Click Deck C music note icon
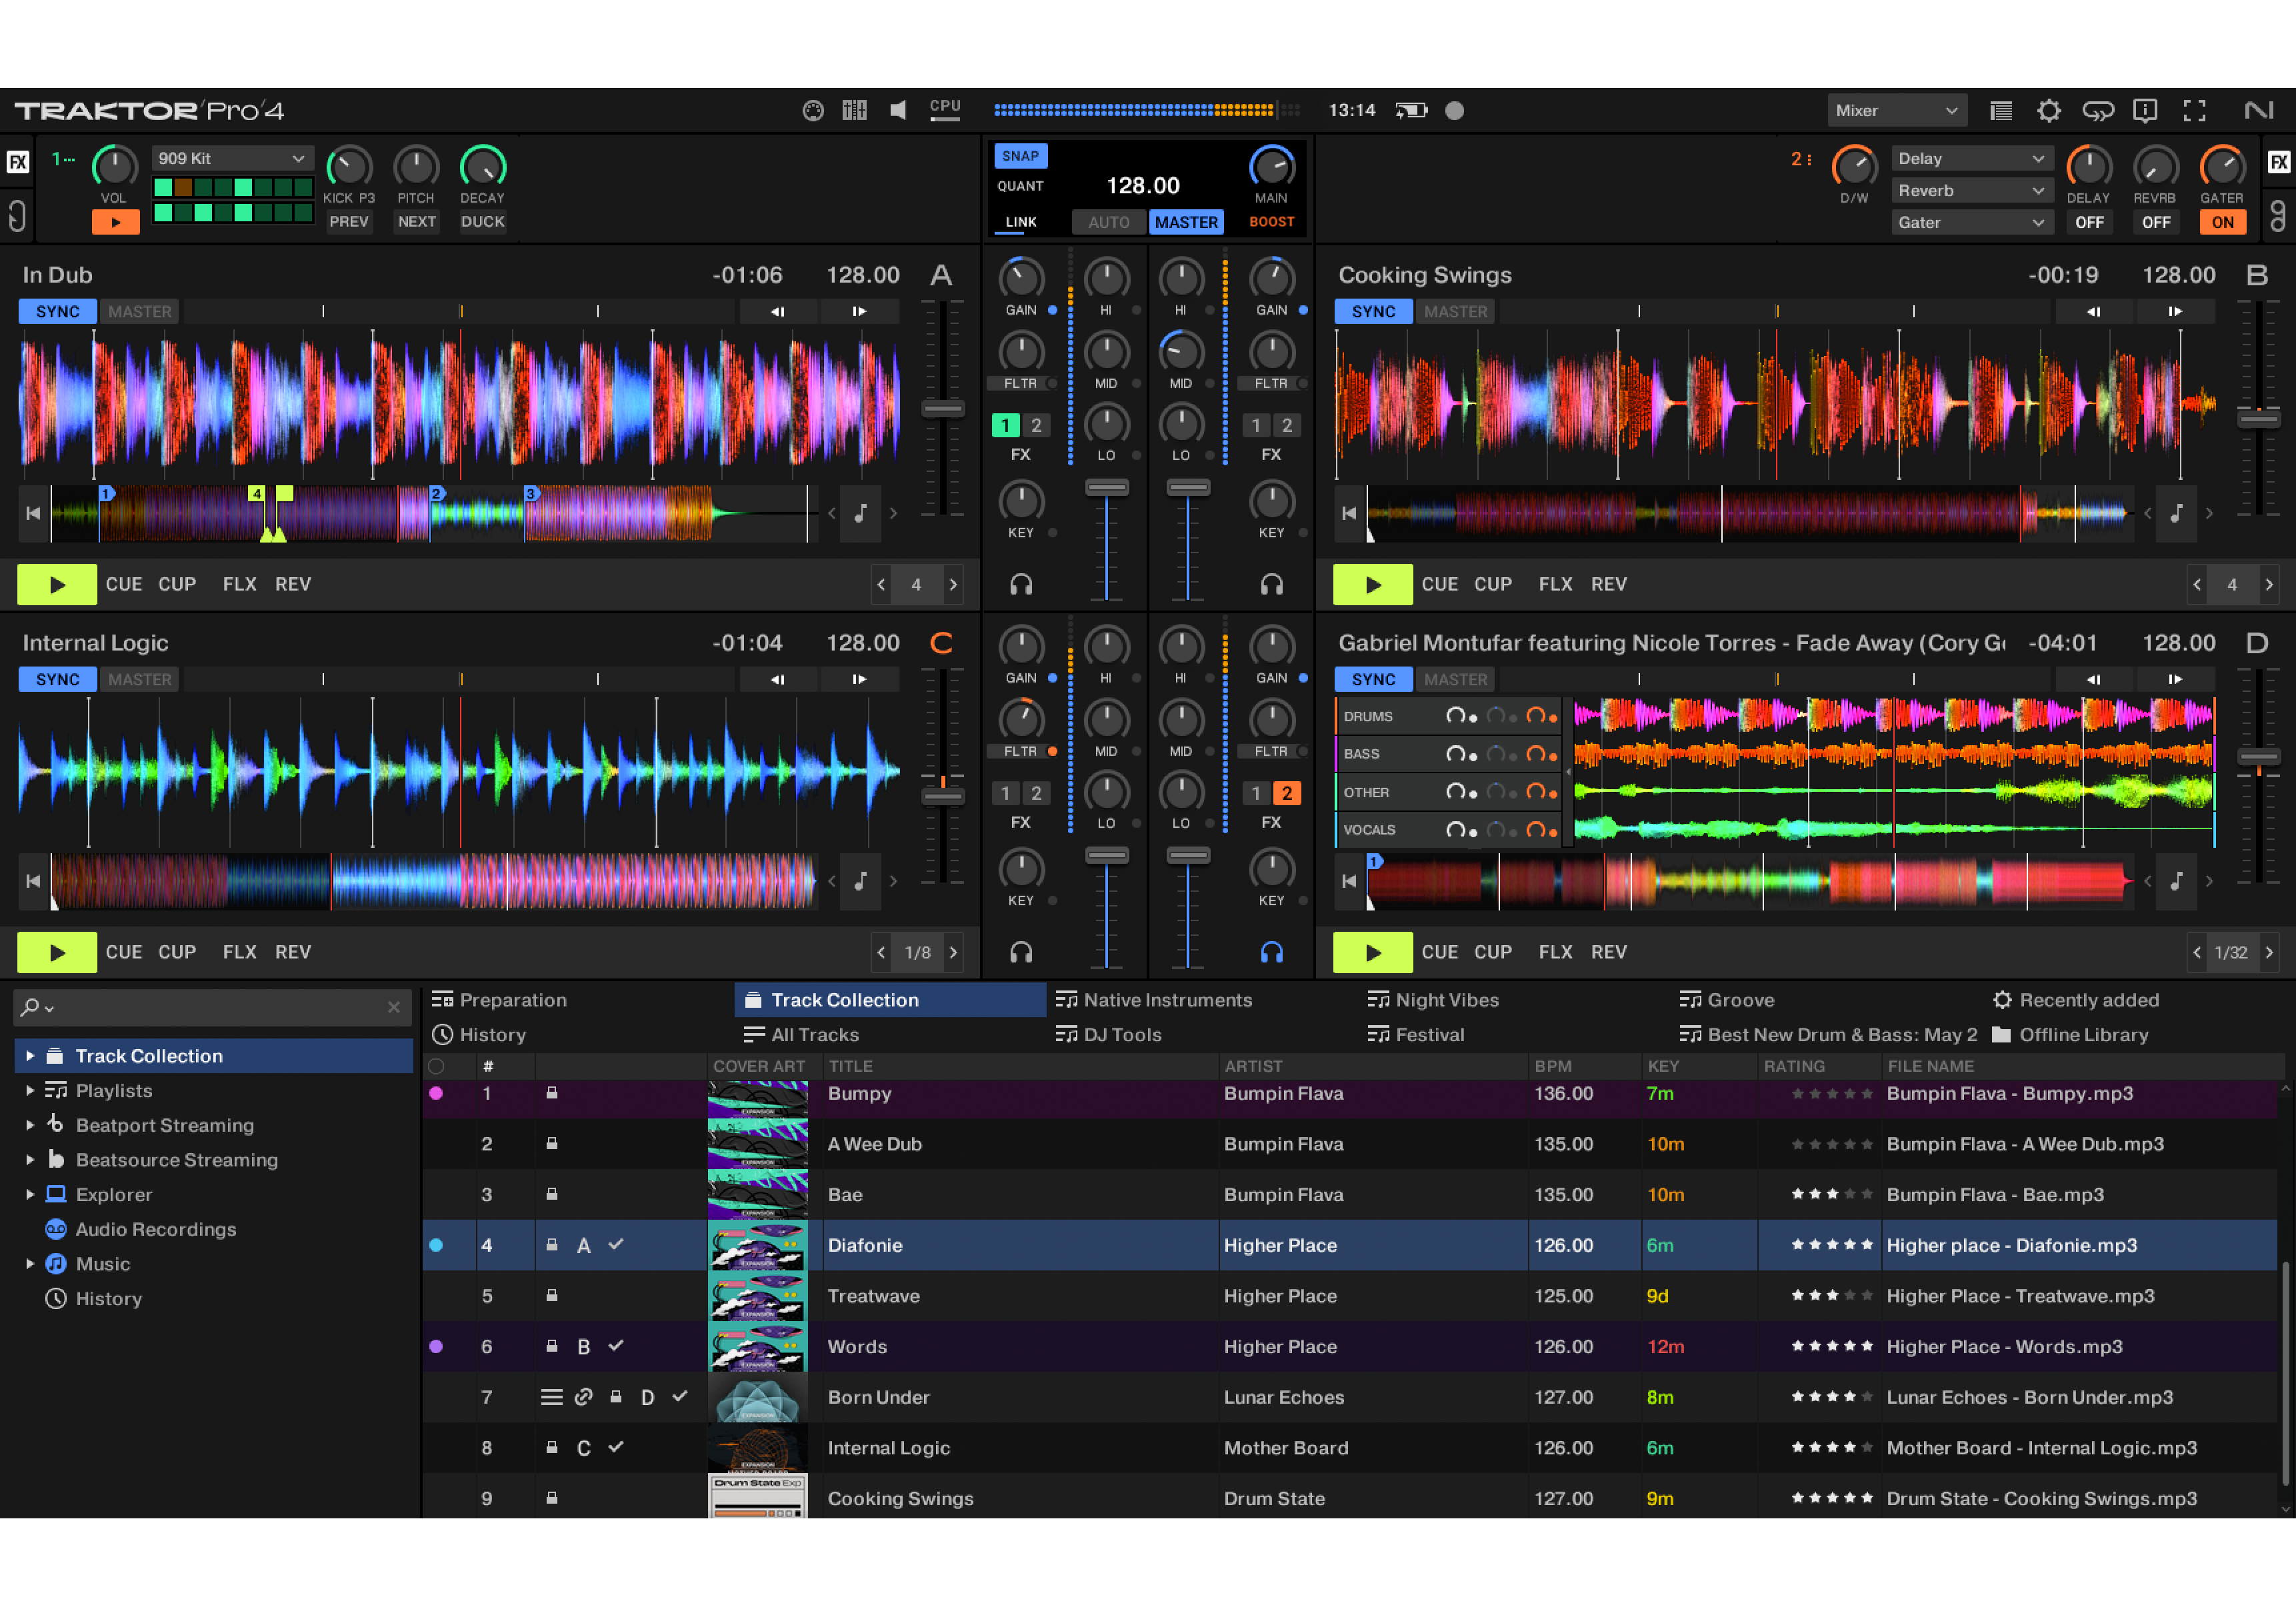Viewport: 2296px width, 1607px height. 860,881
